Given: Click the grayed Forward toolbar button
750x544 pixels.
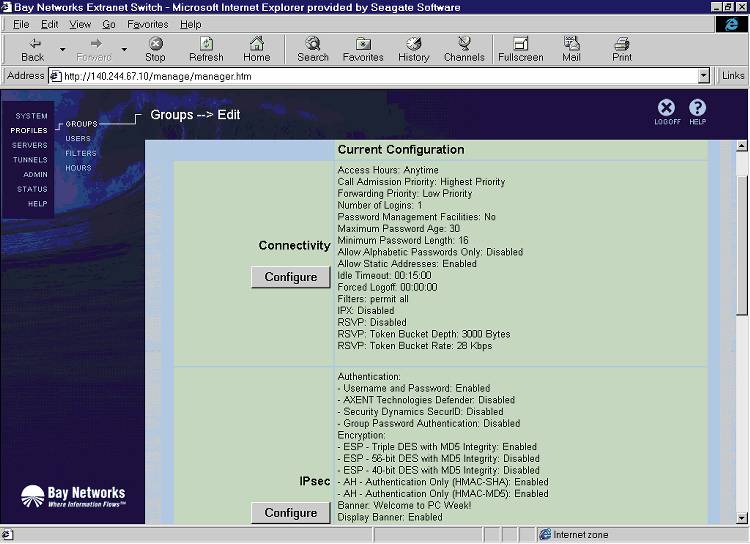Looking at the screenshot, I should click(x=94, y=49).
